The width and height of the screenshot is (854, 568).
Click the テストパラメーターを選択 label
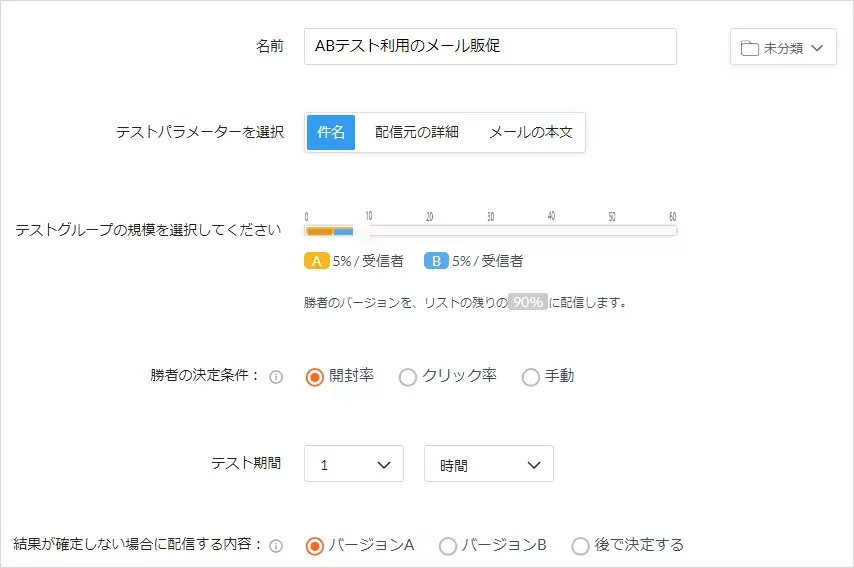click(200, 132)
